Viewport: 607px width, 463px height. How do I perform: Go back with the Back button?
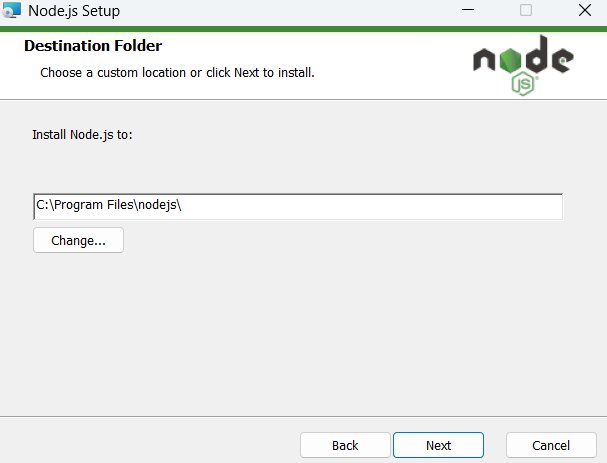(x=345, y=445)
